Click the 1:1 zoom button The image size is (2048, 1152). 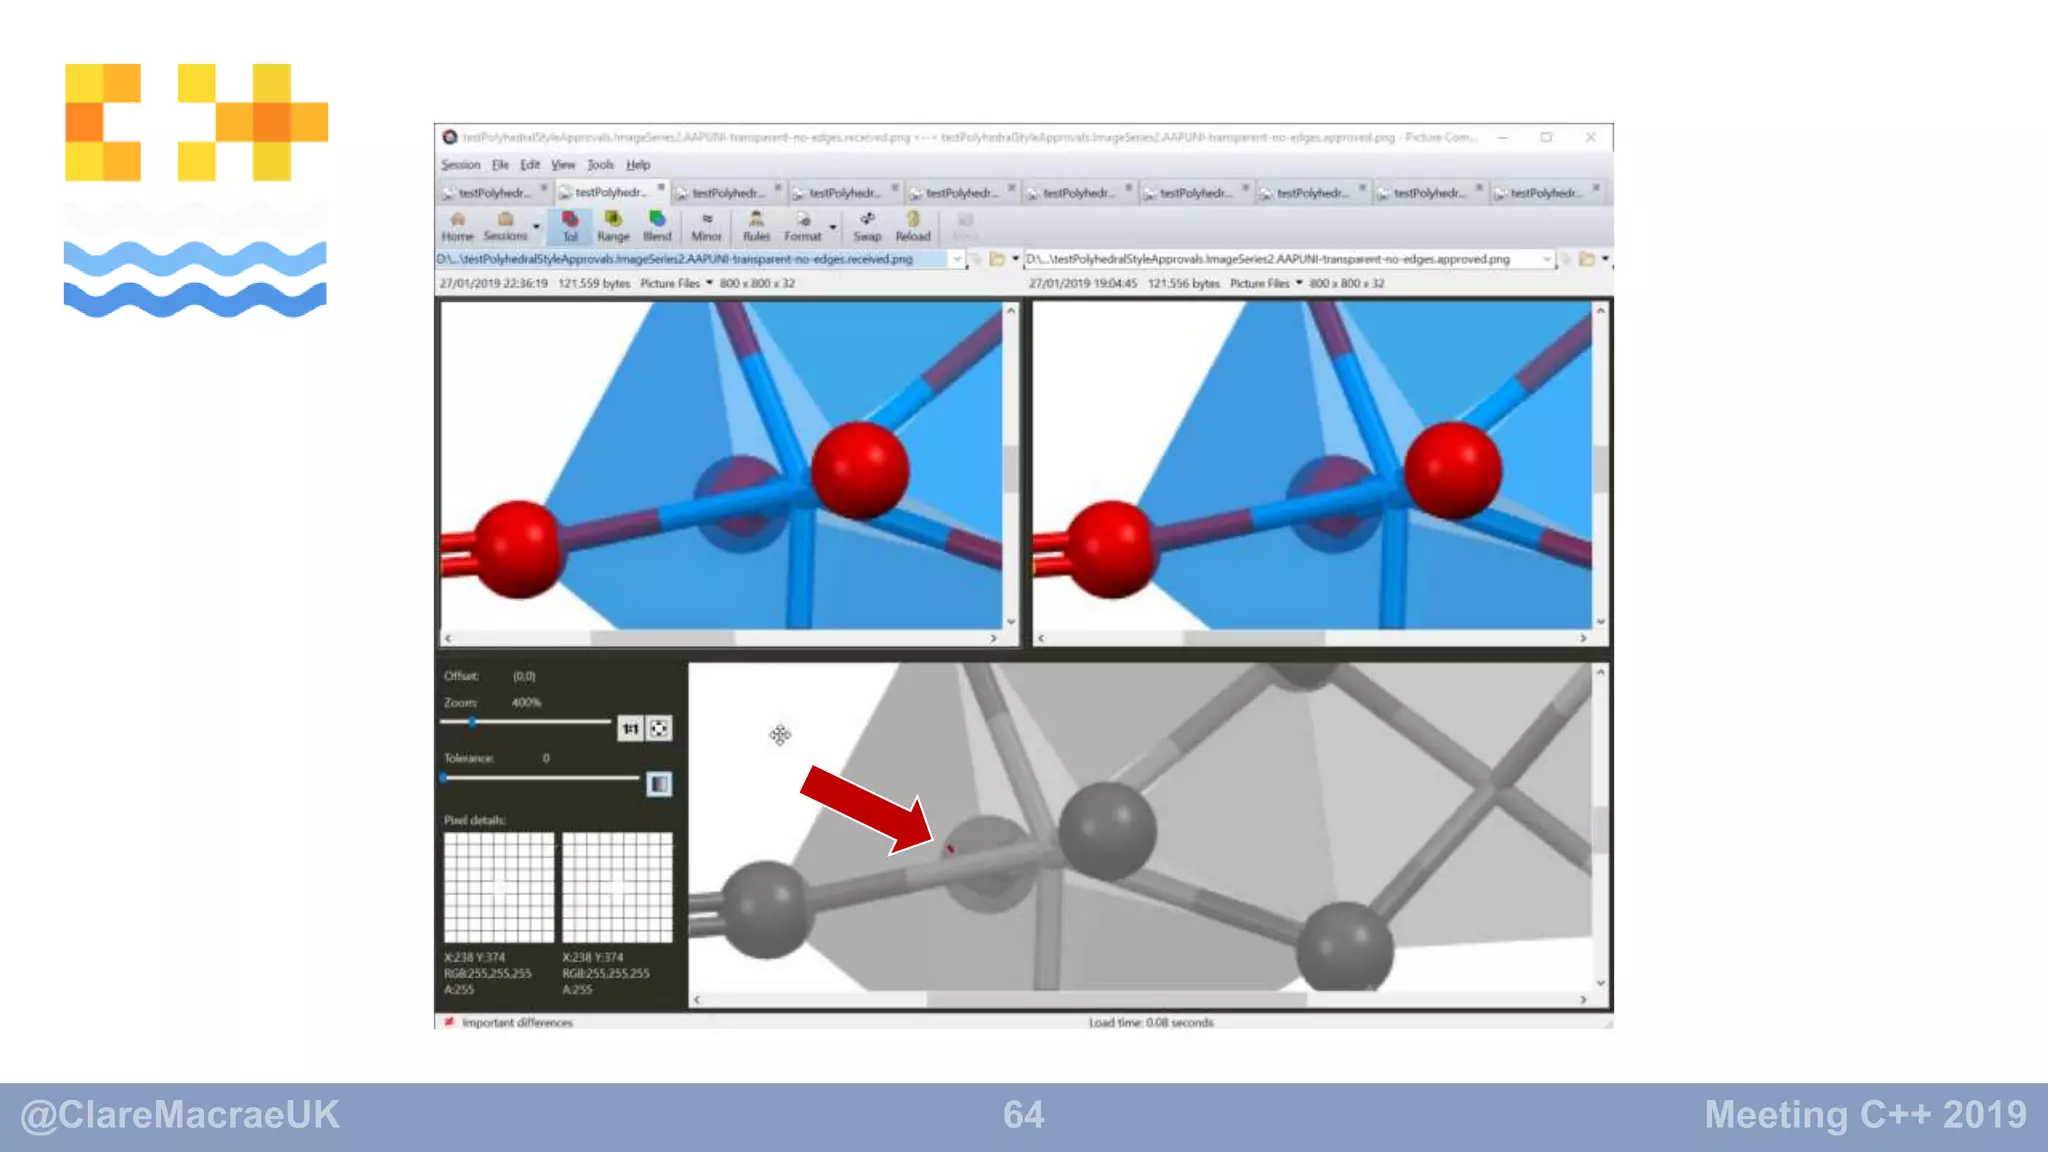(630, 729)
